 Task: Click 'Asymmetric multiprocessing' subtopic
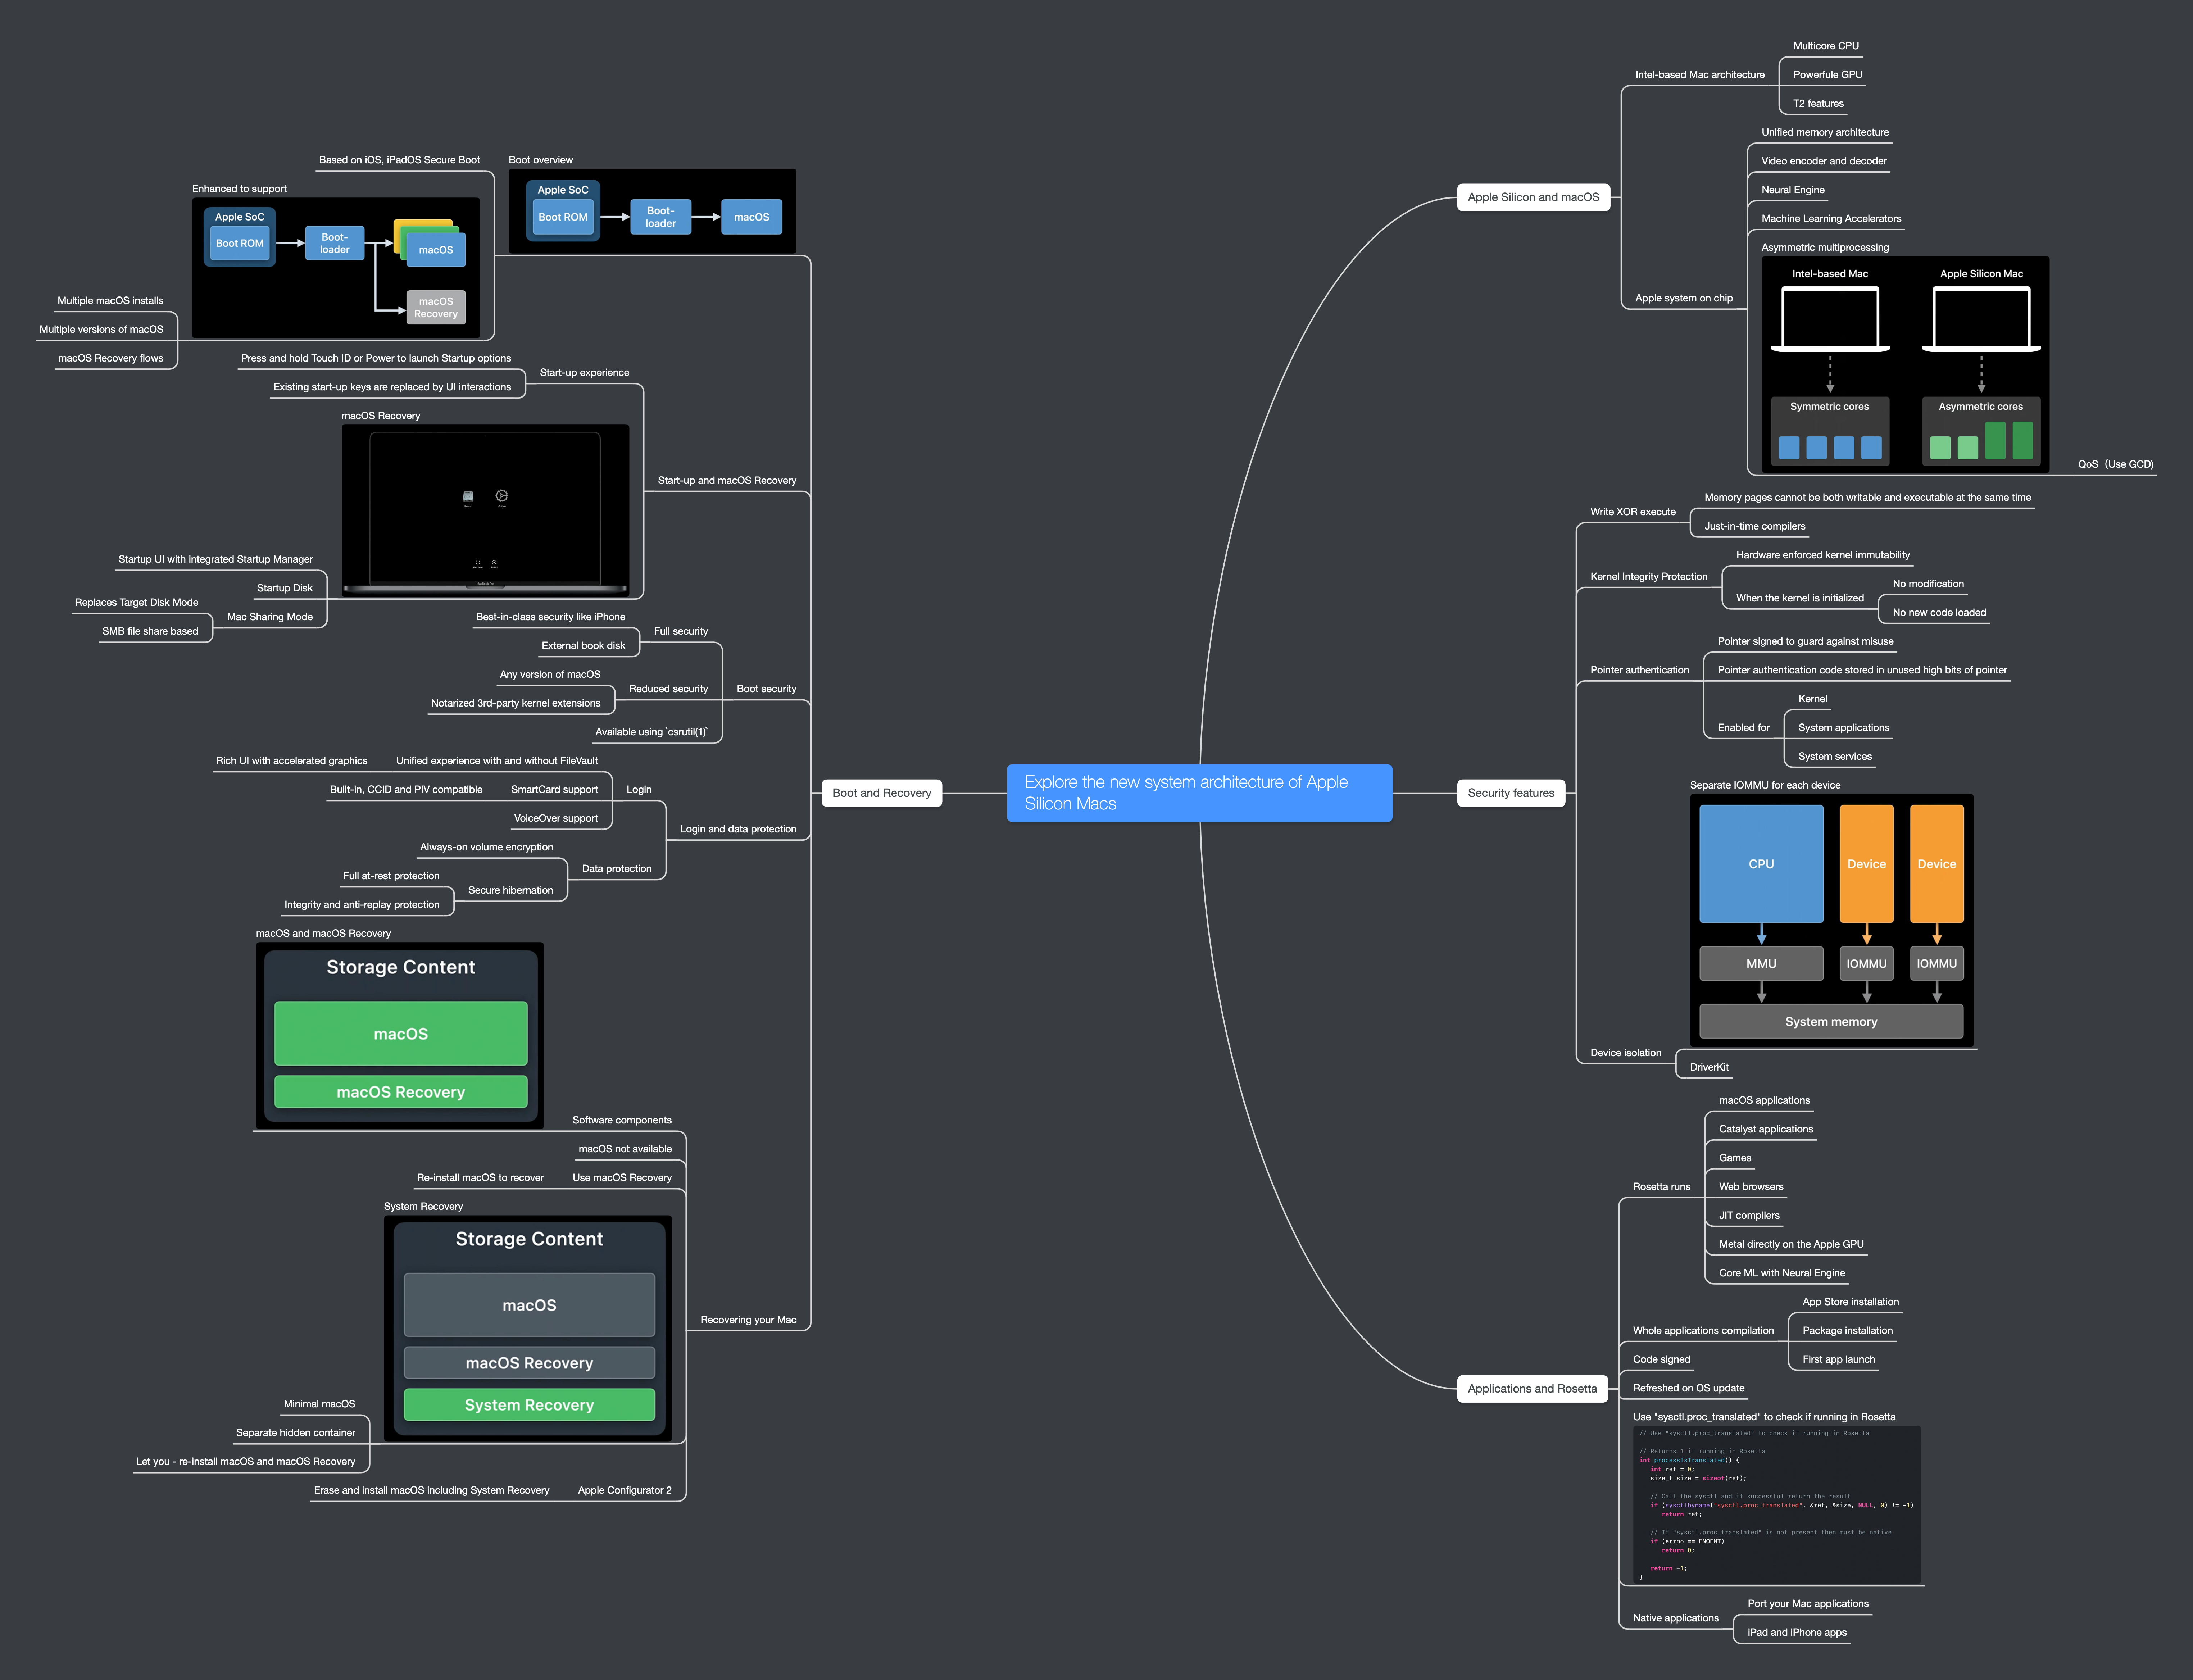click(1825, 248)
